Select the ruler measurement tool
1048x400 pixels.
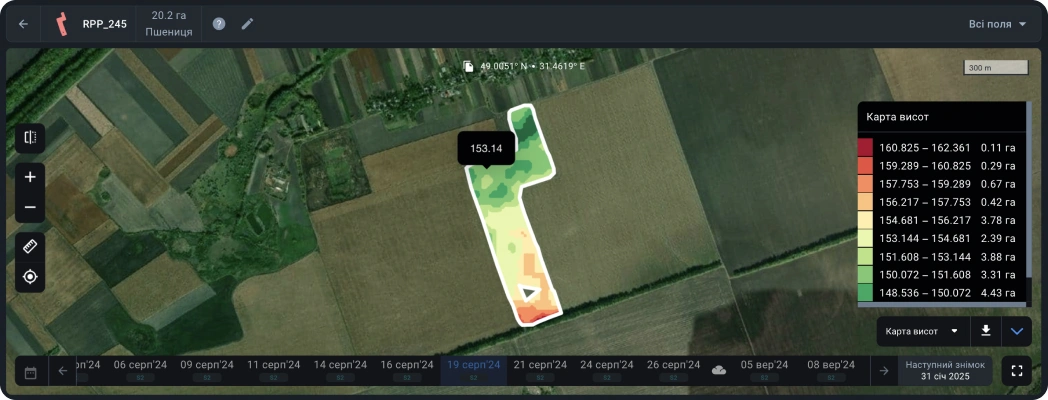(30, 246)
